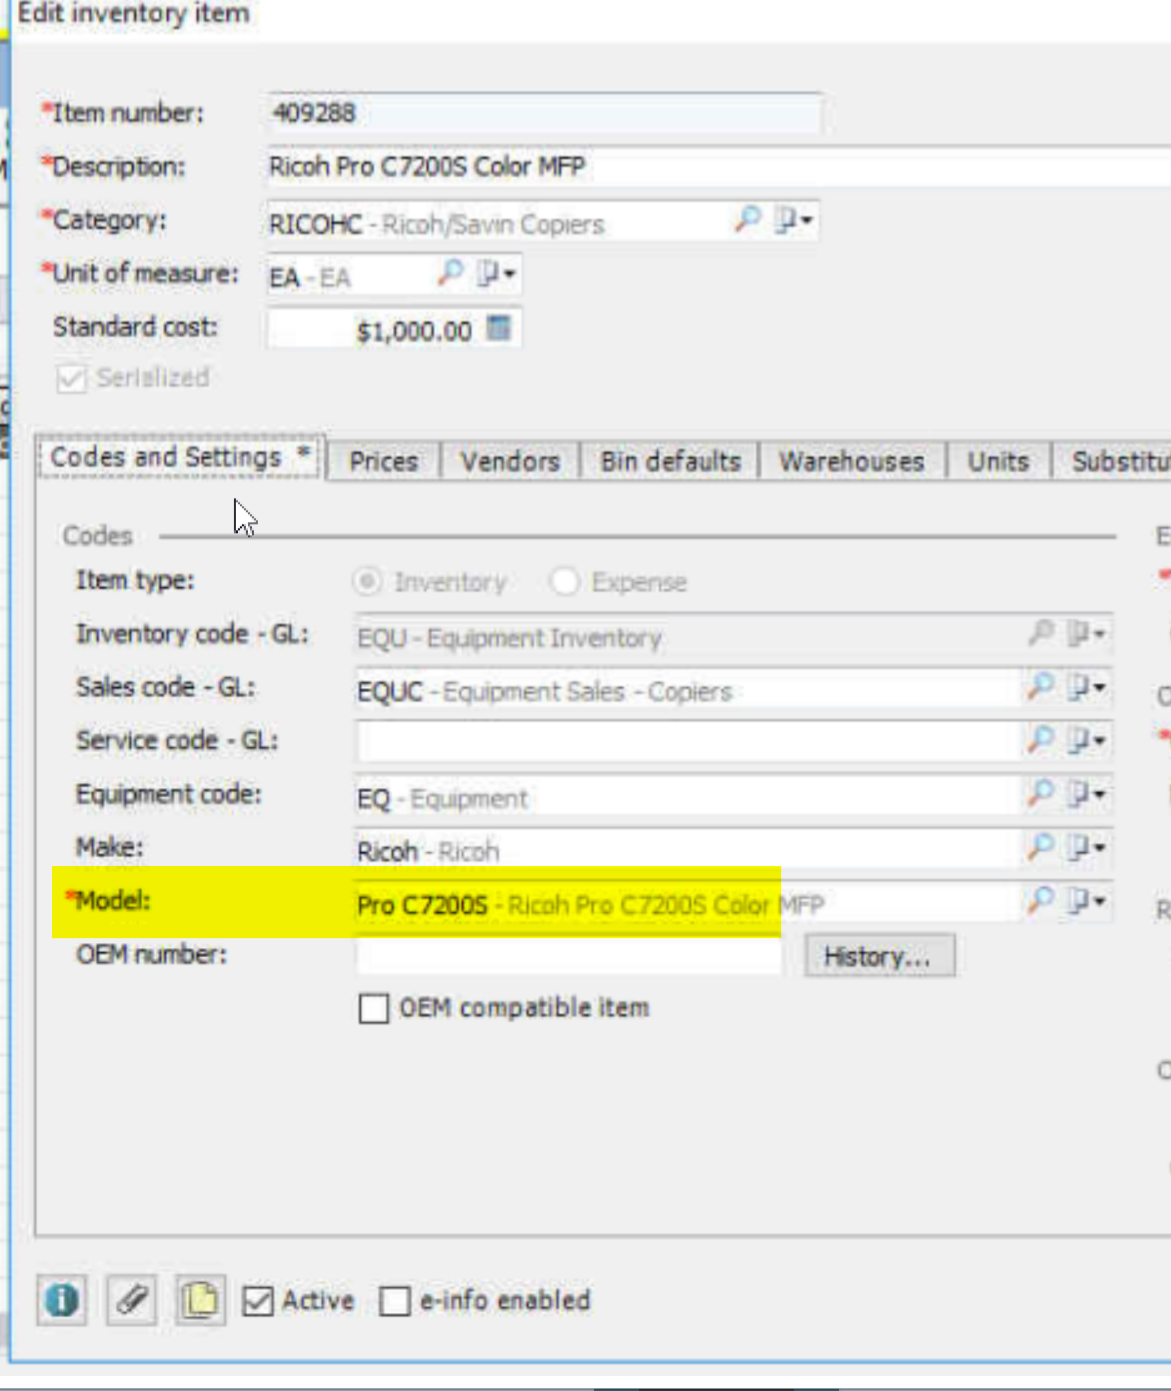Screen dimensions: 1171x1391
Task: Search Equipment code with magnifier icon
Action: 1041,794
